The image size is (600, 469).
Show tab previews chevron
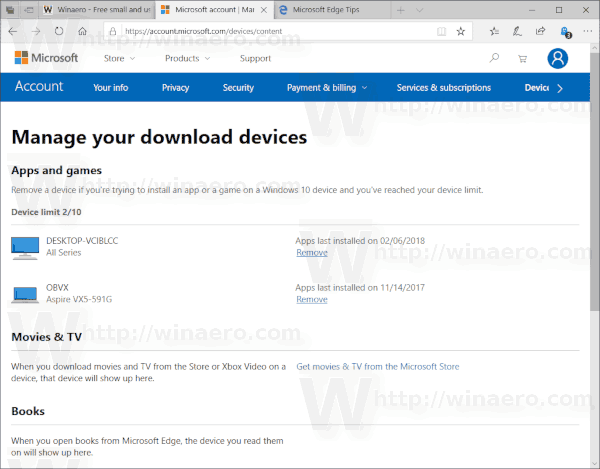tap(420, 10)
